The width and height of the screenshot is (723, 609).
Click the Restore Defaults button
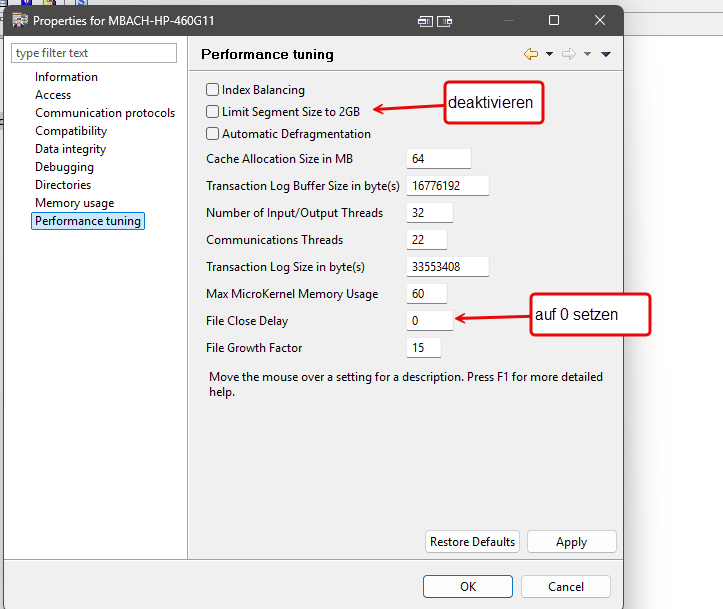(472, 542)
